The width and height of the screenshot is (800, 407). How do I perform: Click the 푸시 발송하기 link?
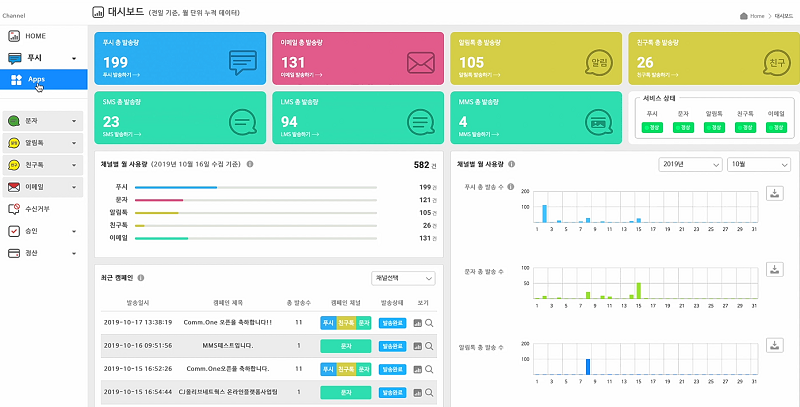click(121, 74)
